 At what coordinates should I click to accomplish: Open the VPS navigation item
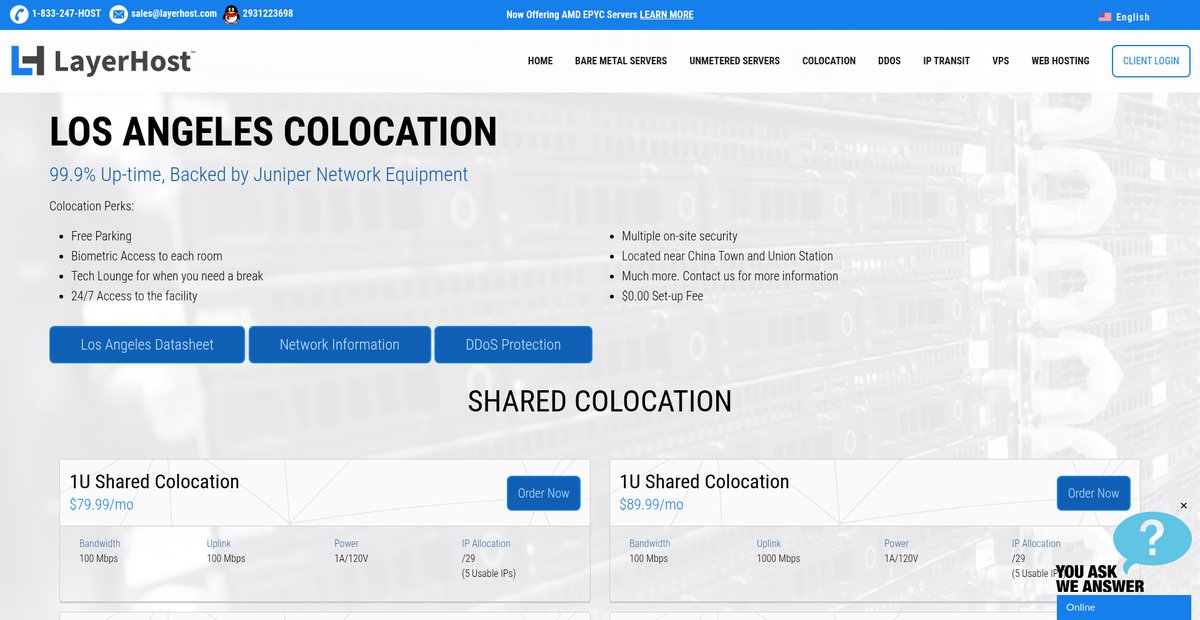point(1000,61)
